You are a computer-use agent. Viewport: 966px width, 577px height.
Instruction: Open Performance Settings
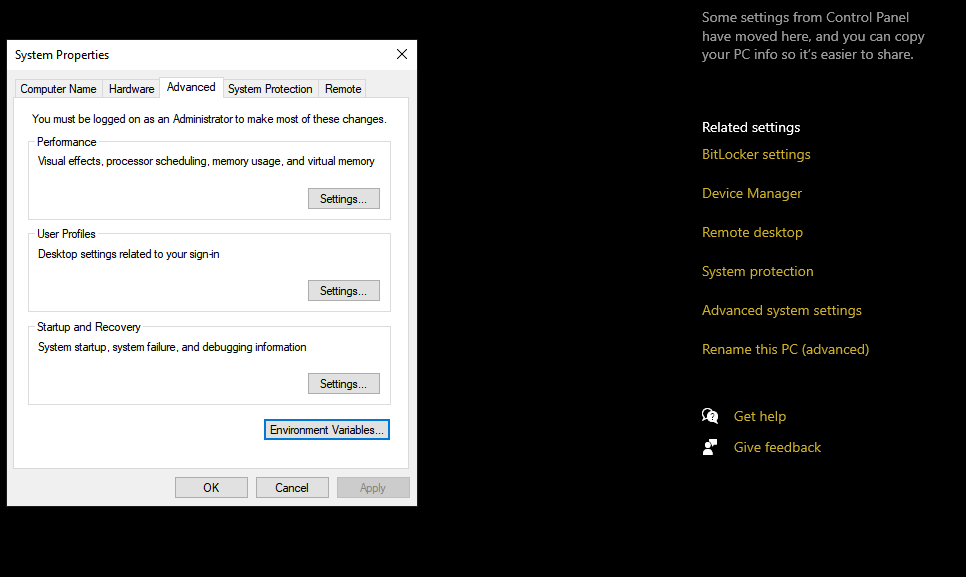[343, 198]
